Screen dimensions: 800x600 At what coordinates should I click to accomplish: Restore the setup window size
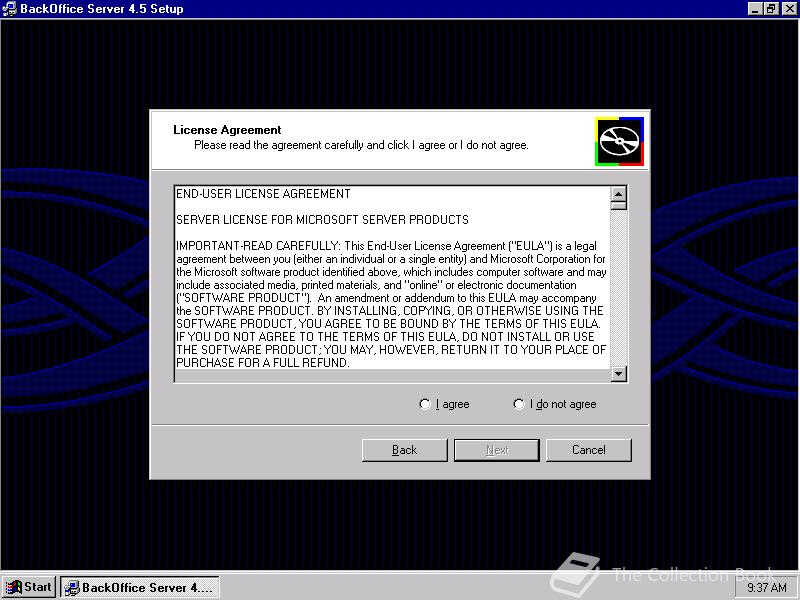pyautogui.click(x=770, y=9)
